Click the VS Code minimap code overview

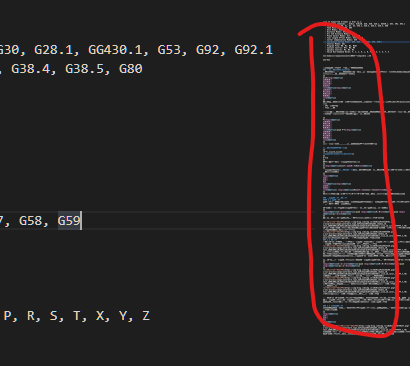366,178
